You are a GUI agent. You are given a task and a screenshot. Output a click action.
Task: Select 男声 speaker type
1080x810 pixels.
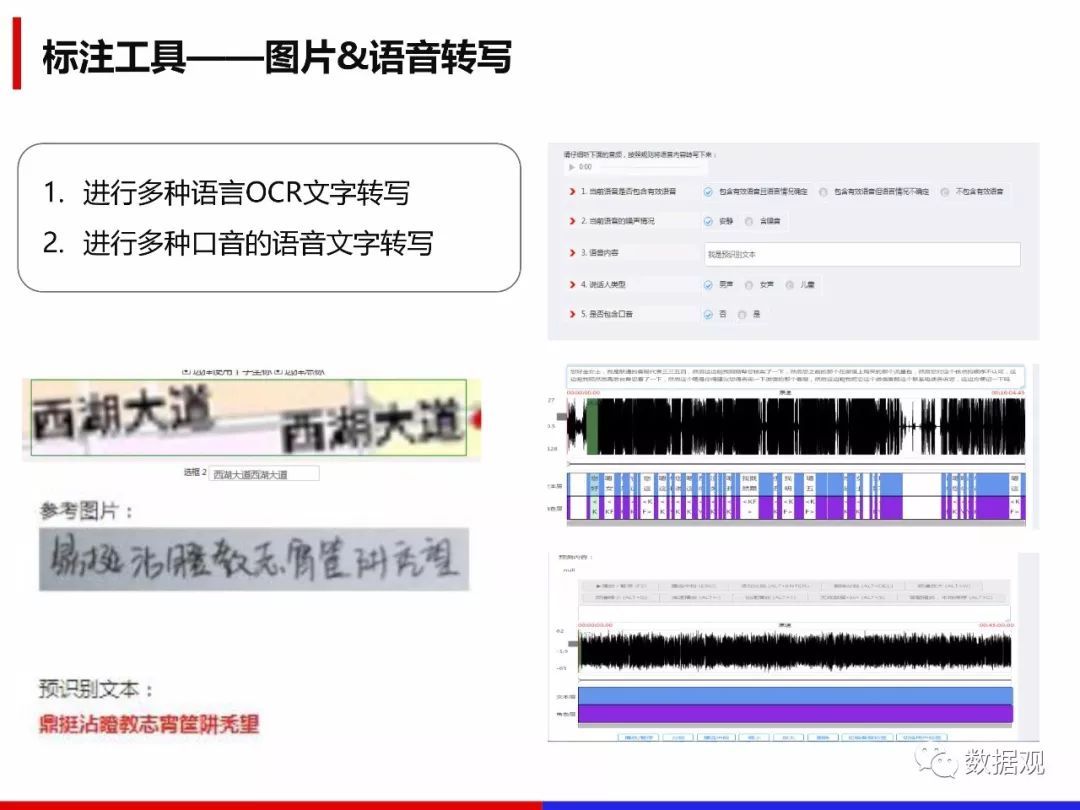708,285
